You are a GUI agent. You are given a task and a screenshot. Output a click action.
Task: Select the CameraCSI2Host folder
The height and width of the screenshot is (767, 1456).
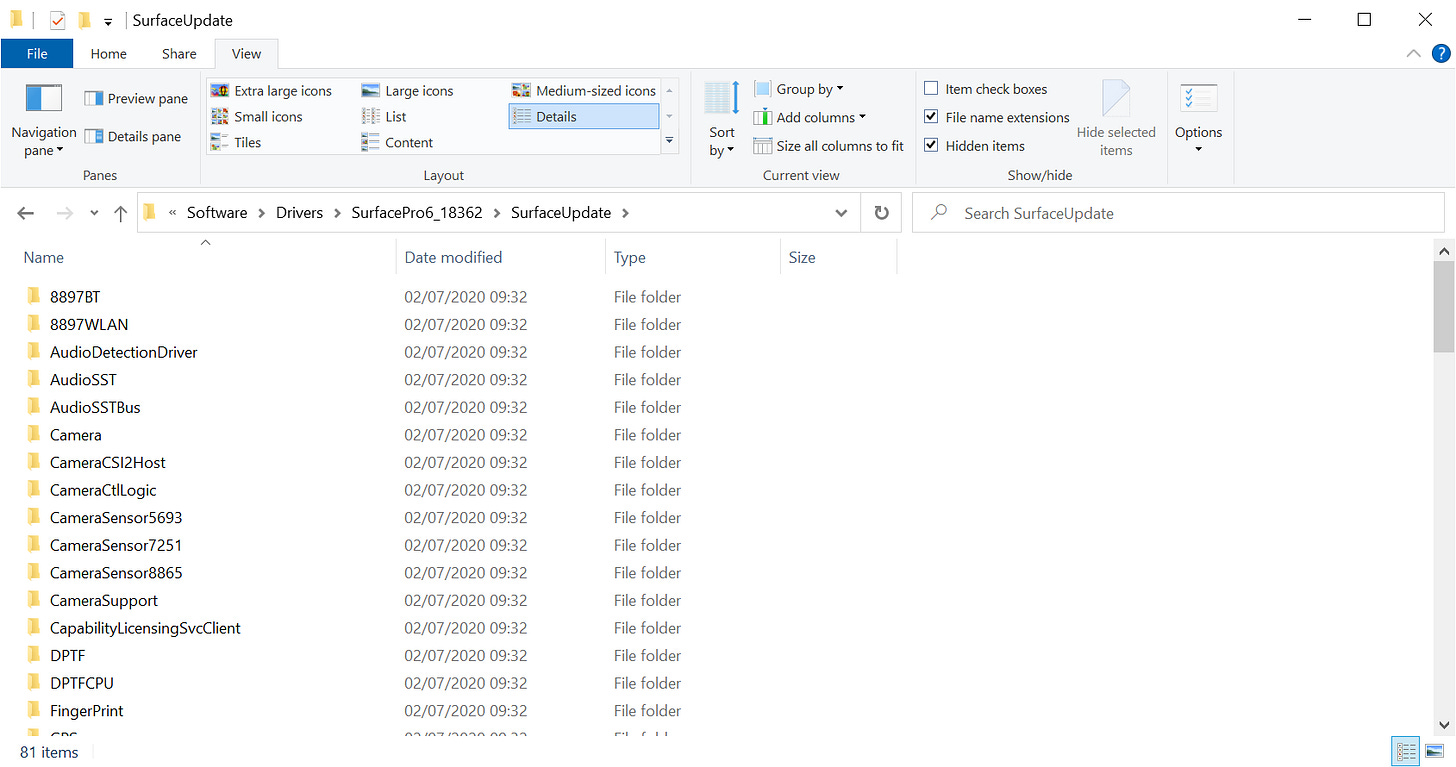point(108,462)
